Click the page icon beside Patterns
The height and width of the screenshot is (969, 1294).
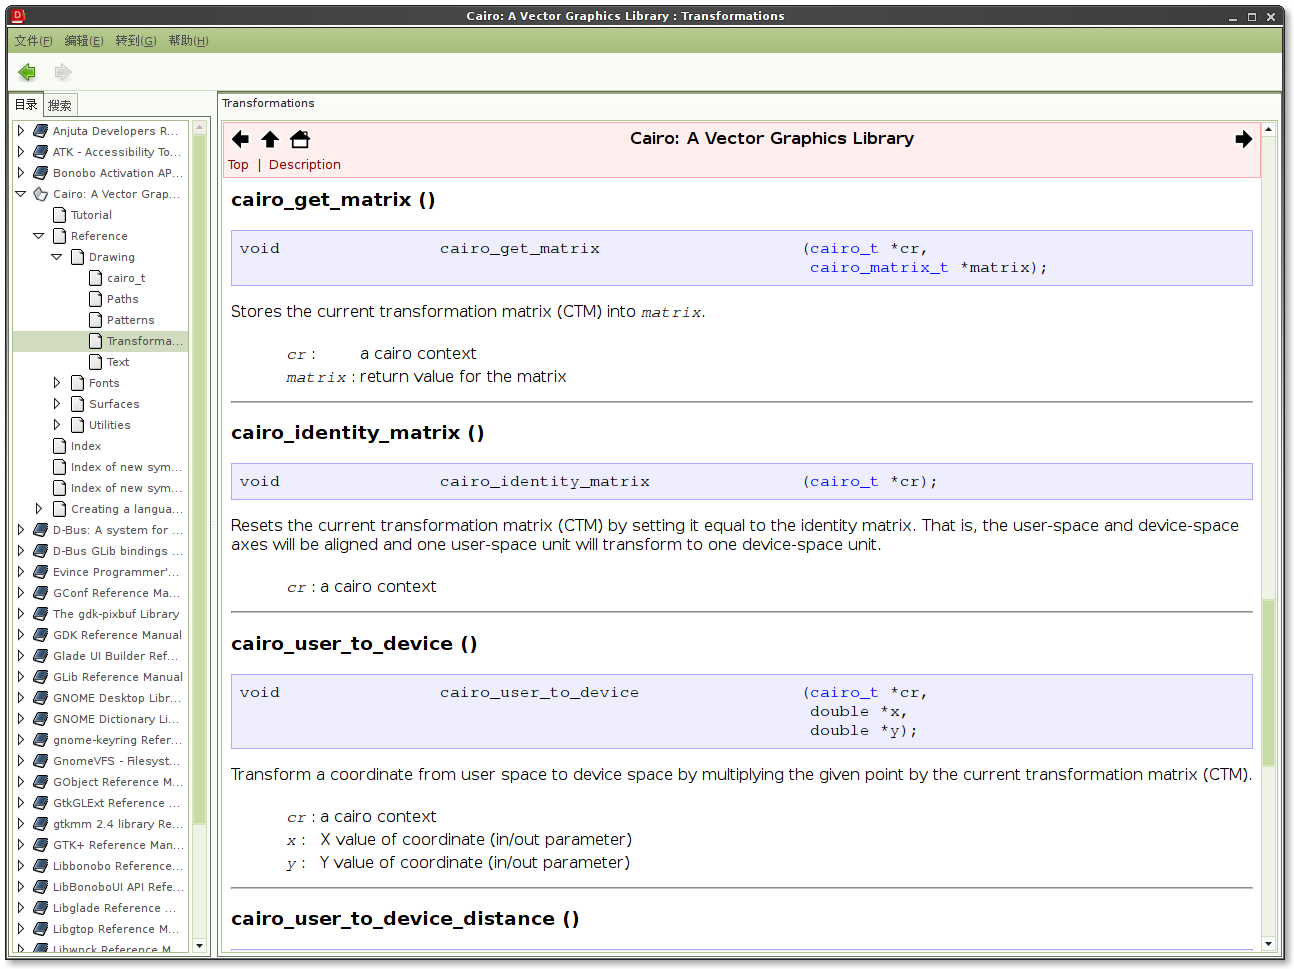click(96, 320)
